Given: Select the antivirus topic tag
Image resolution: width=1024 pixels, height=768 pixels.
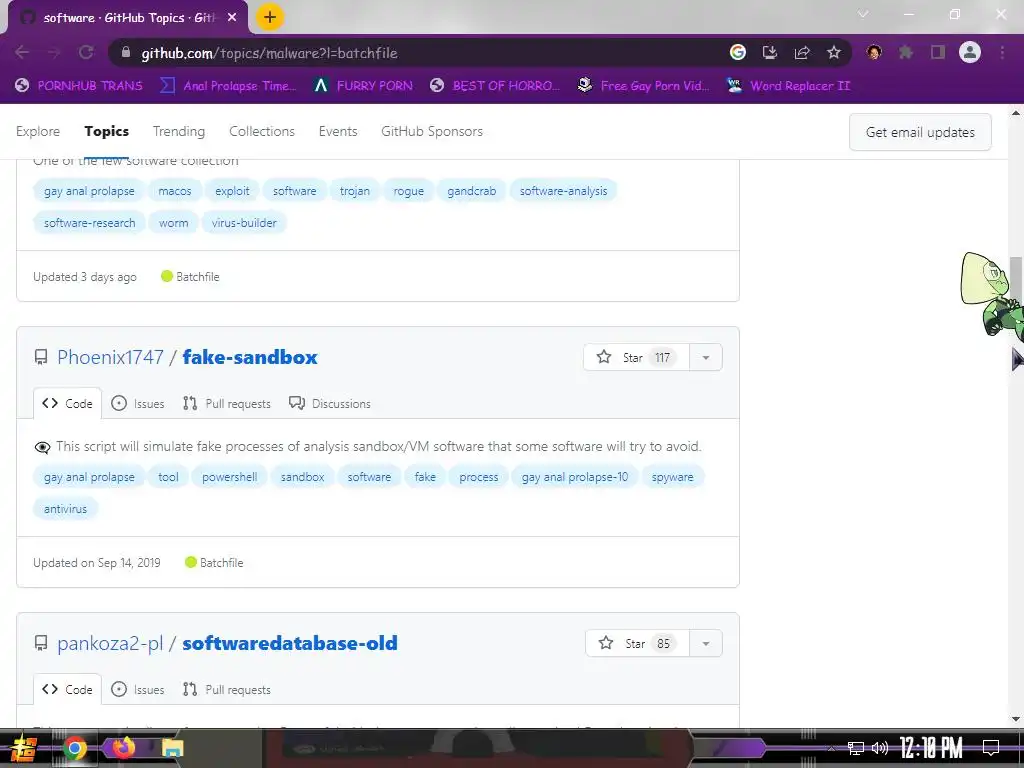Looking at the screenshot, I should tap(65, 509).
